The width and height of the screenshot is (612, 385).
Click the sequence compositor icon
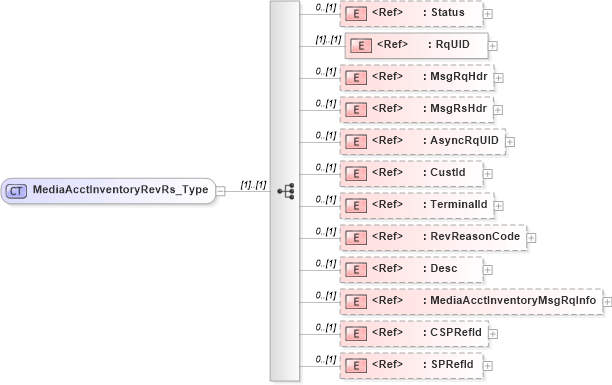point(286,191)
